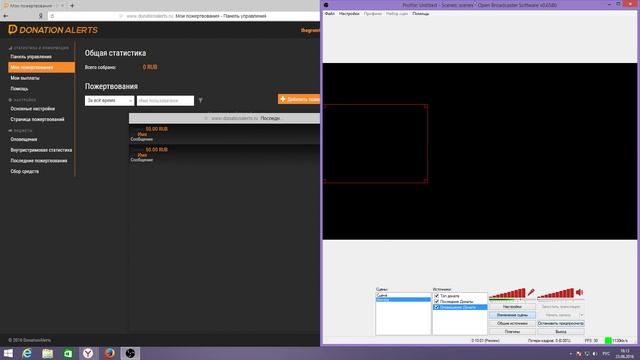640x360 pixels.
Task: Open the Настройки menu in OBS
Action: [x=349, y=13]
